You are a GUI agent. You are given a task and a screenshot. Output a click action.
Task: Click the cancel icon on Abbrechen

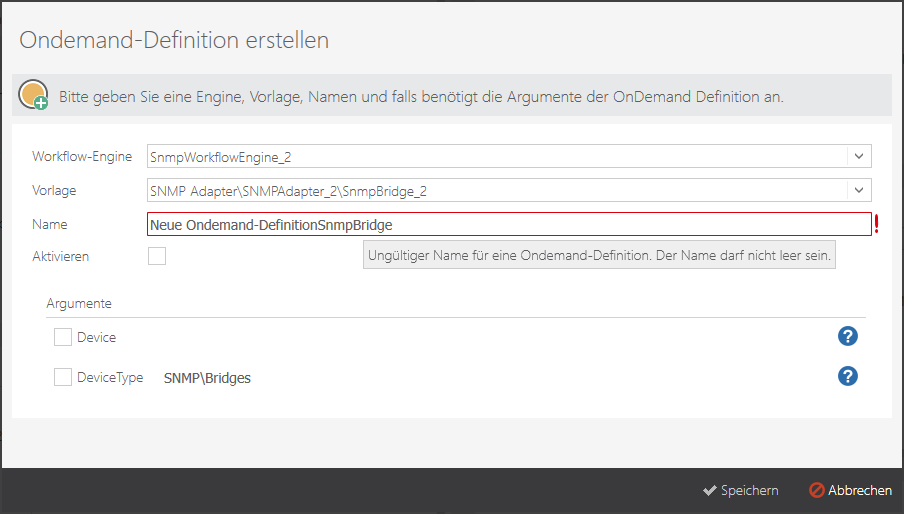pos(816,490)
